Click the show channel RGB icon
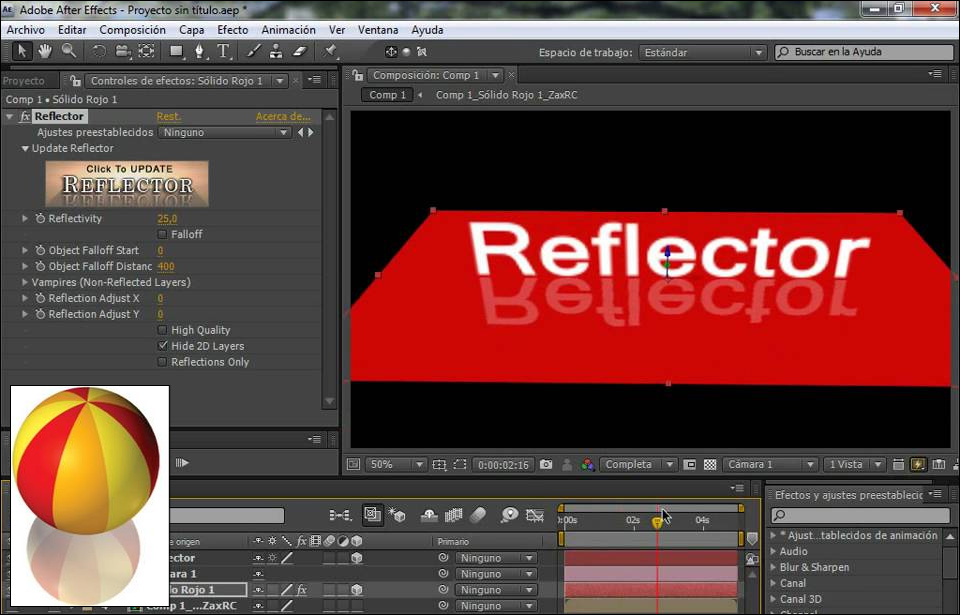Viewport: 960px width, 615px height. 588,465
